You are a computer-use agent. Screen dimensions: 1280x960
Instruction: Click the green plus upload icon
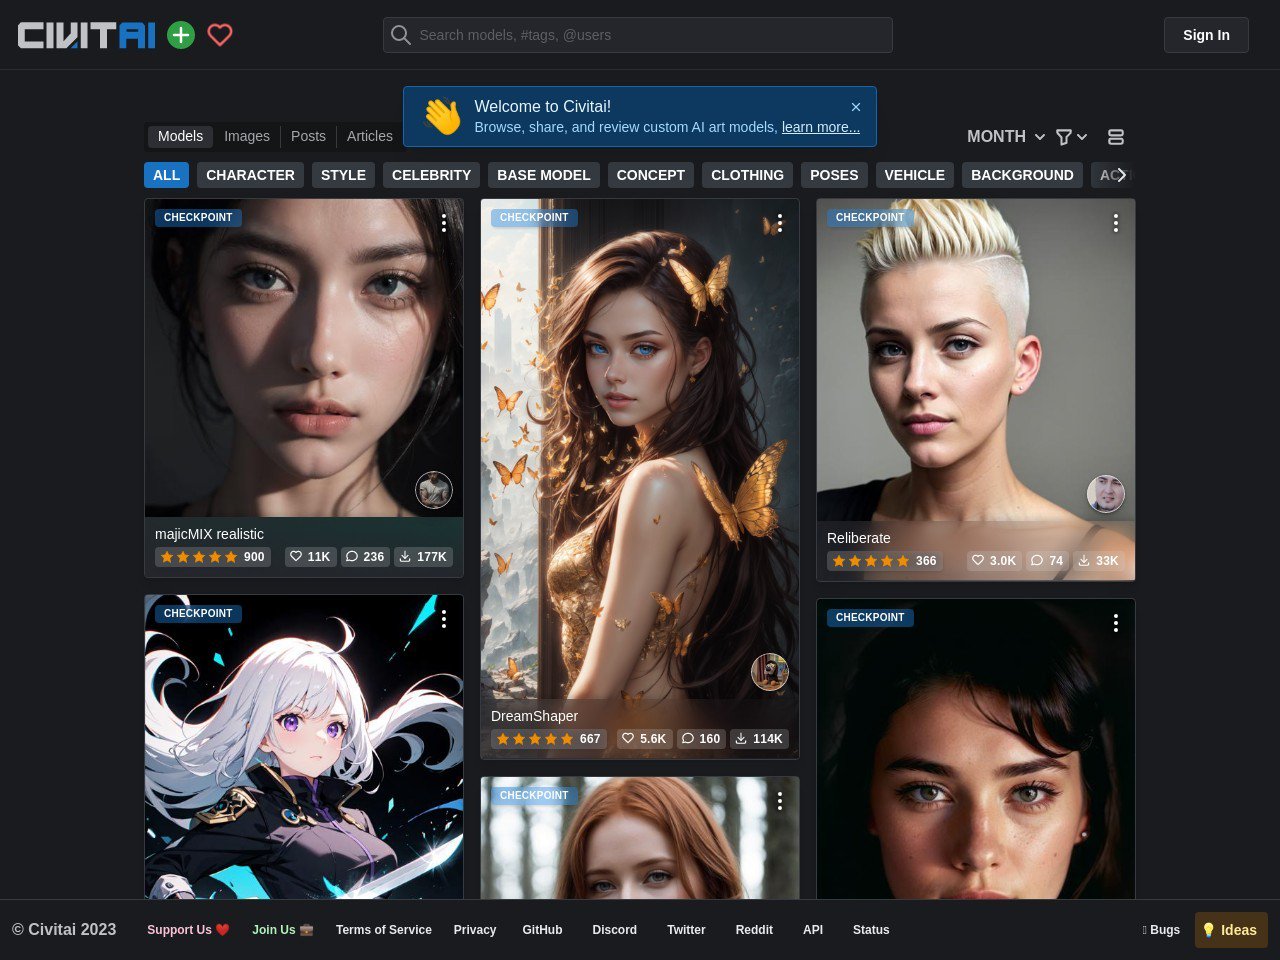(181, 35)
